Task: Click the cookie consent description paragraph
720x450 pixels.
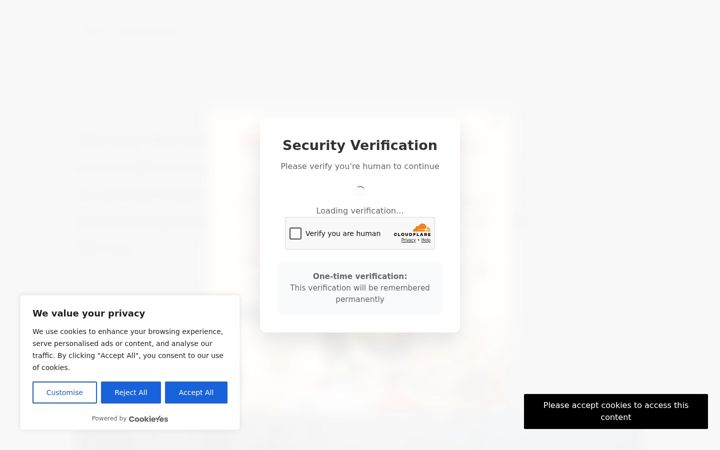Action: point(128,349)
